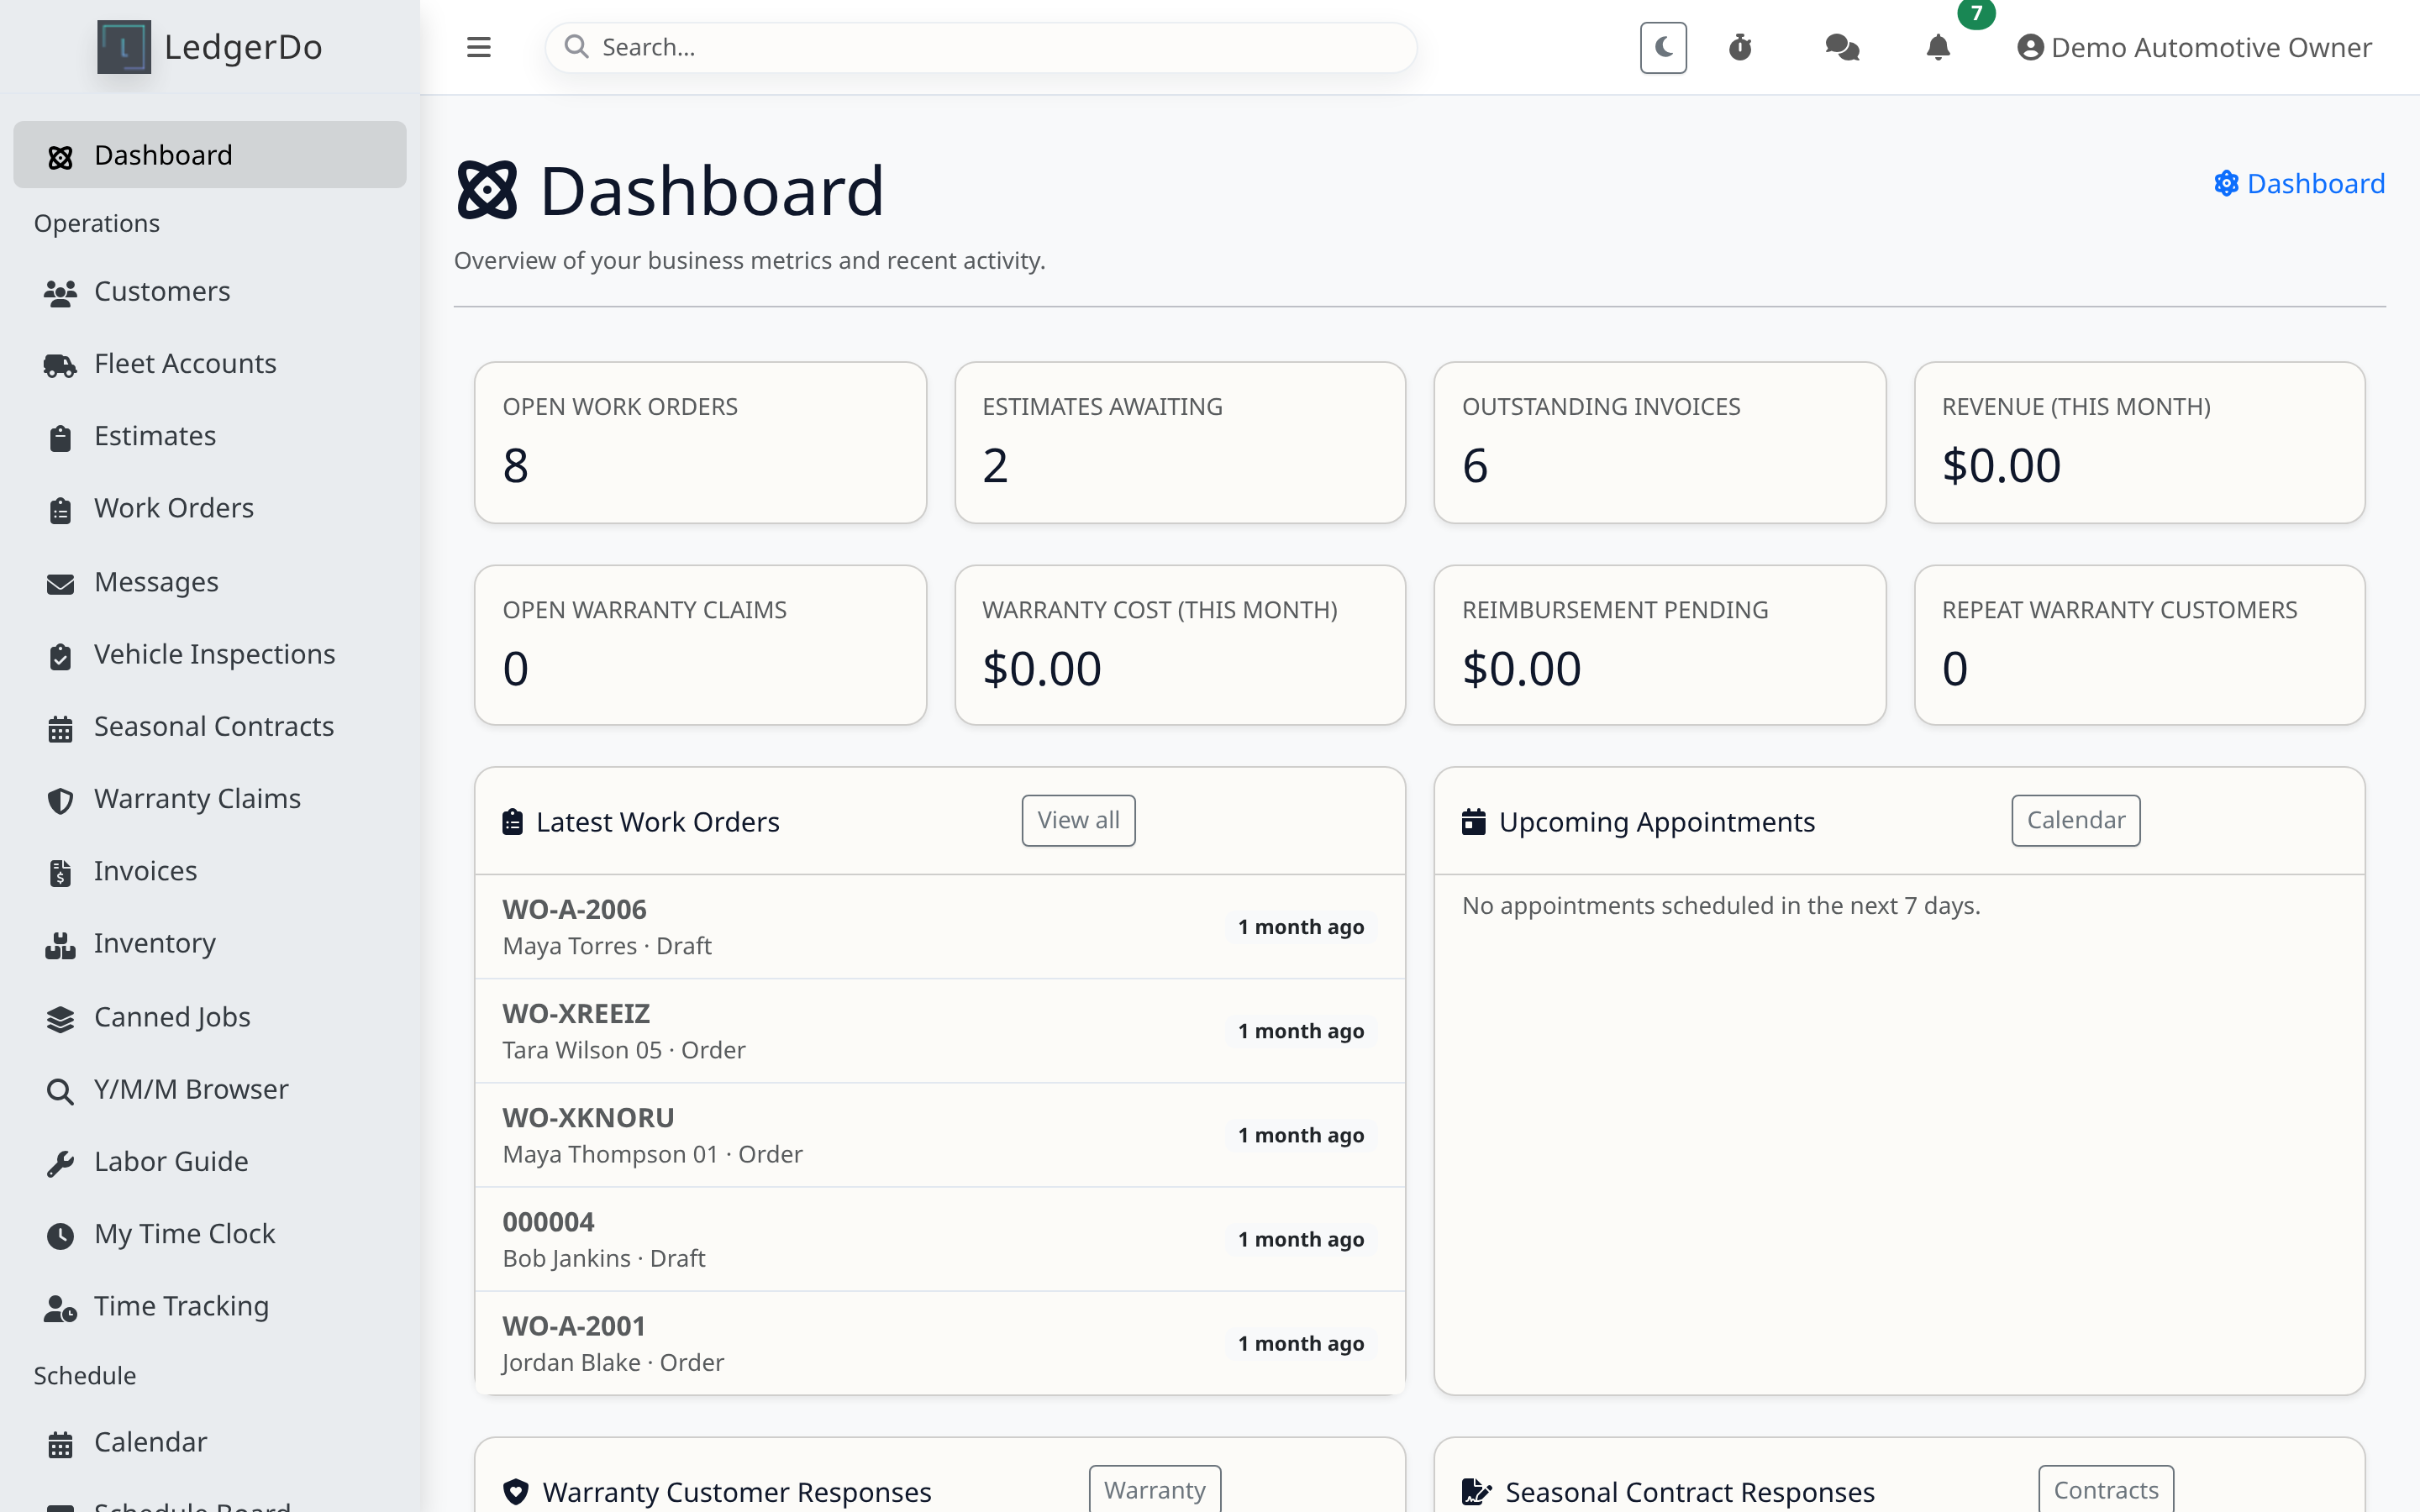
Task: Click the Canned Jobs layers icon
Action: (60, 1018)
